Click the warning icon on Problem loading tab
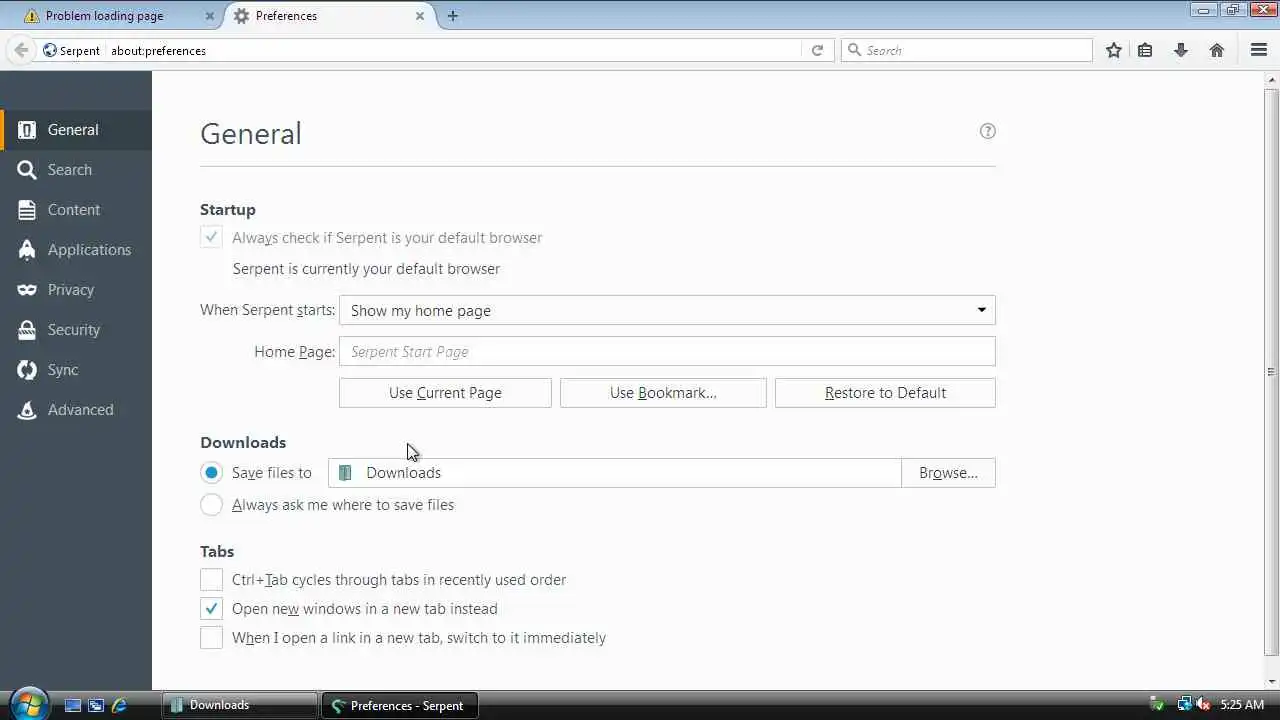 coord(32,16)
